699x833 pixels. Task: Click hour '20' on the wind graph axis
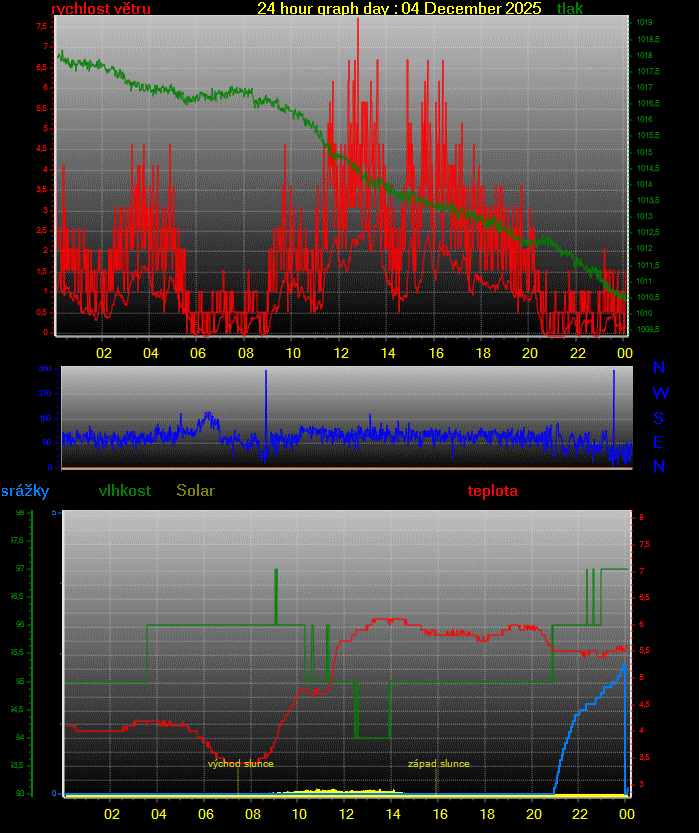click(x=530, y=353)
